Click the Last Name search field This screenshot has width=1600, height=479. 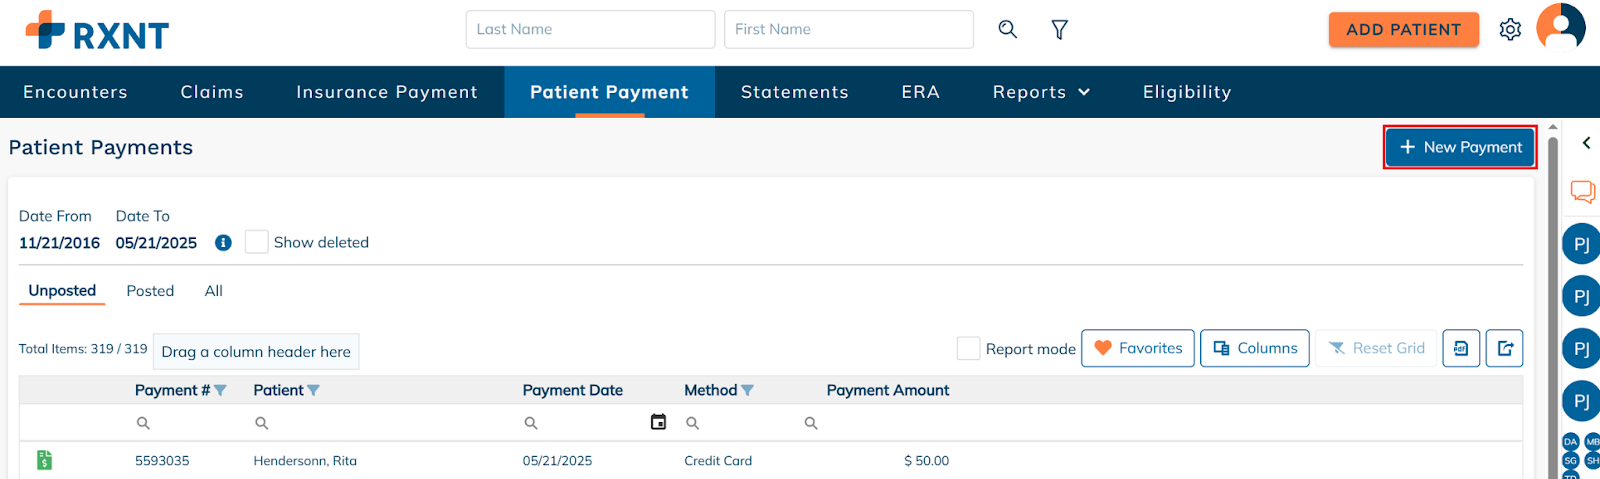point(590,29)
